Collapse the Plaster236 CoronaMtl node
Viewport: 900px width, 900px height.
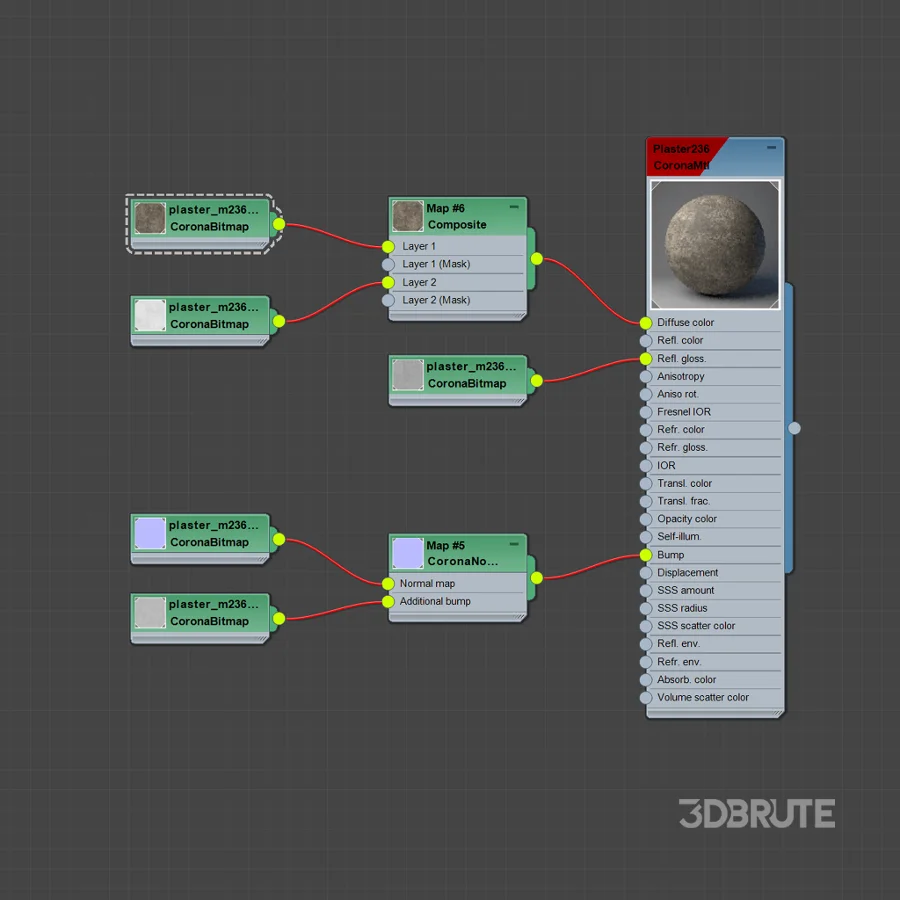tap(771, 148)
